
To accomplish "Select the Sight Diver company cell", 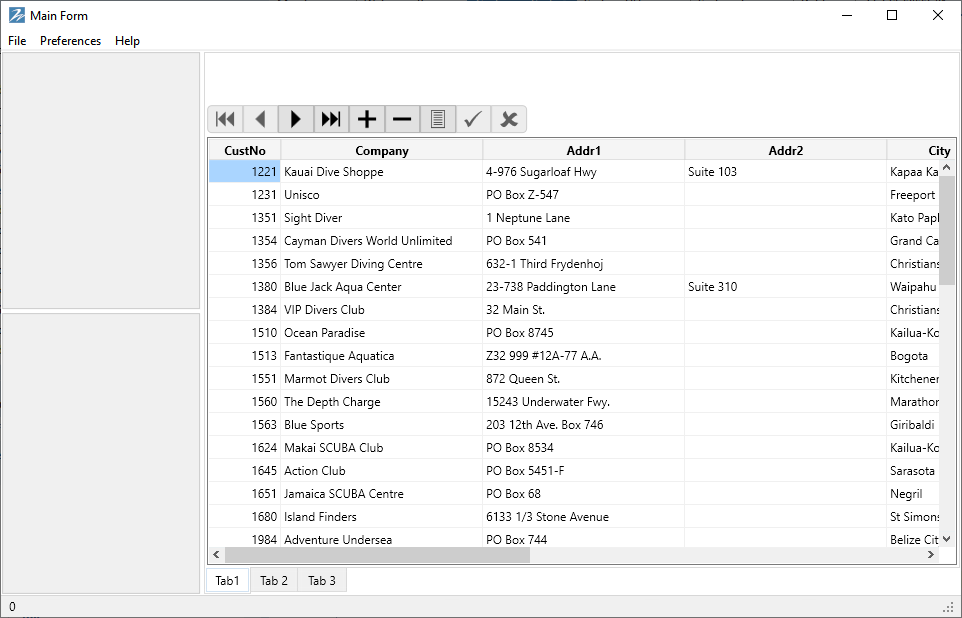I will pos(382,218).
